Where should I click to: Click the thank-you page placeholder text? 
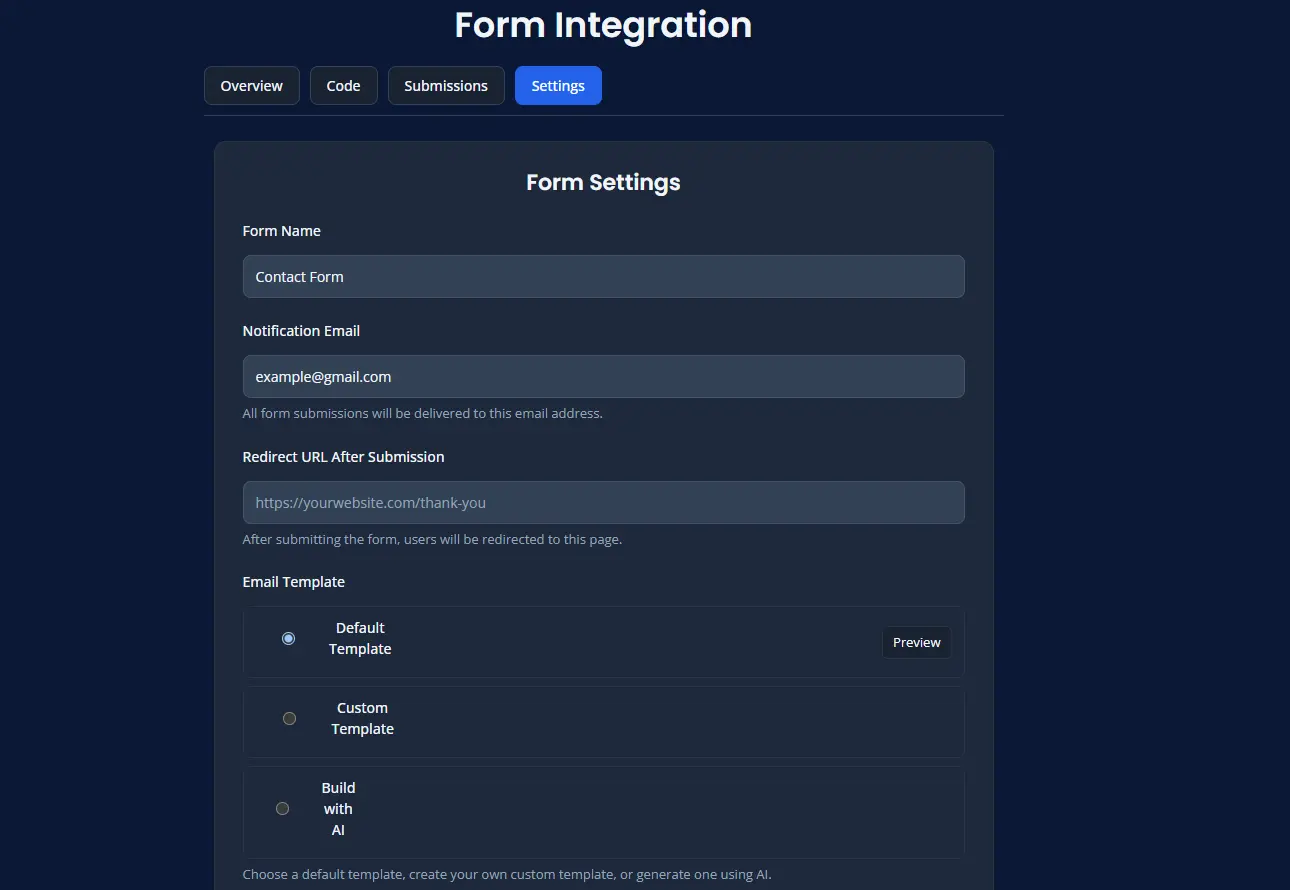(370, 502)
